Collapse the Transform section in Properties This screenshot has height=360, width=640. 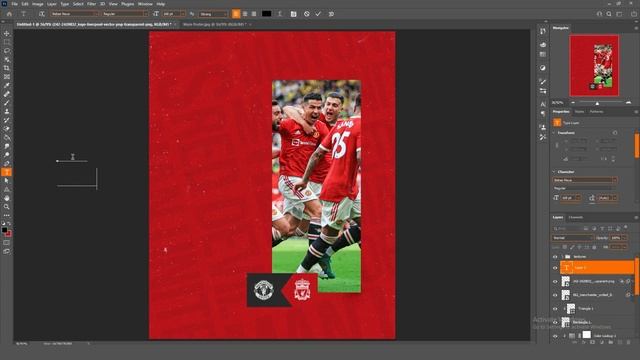(x=554, y=133)
